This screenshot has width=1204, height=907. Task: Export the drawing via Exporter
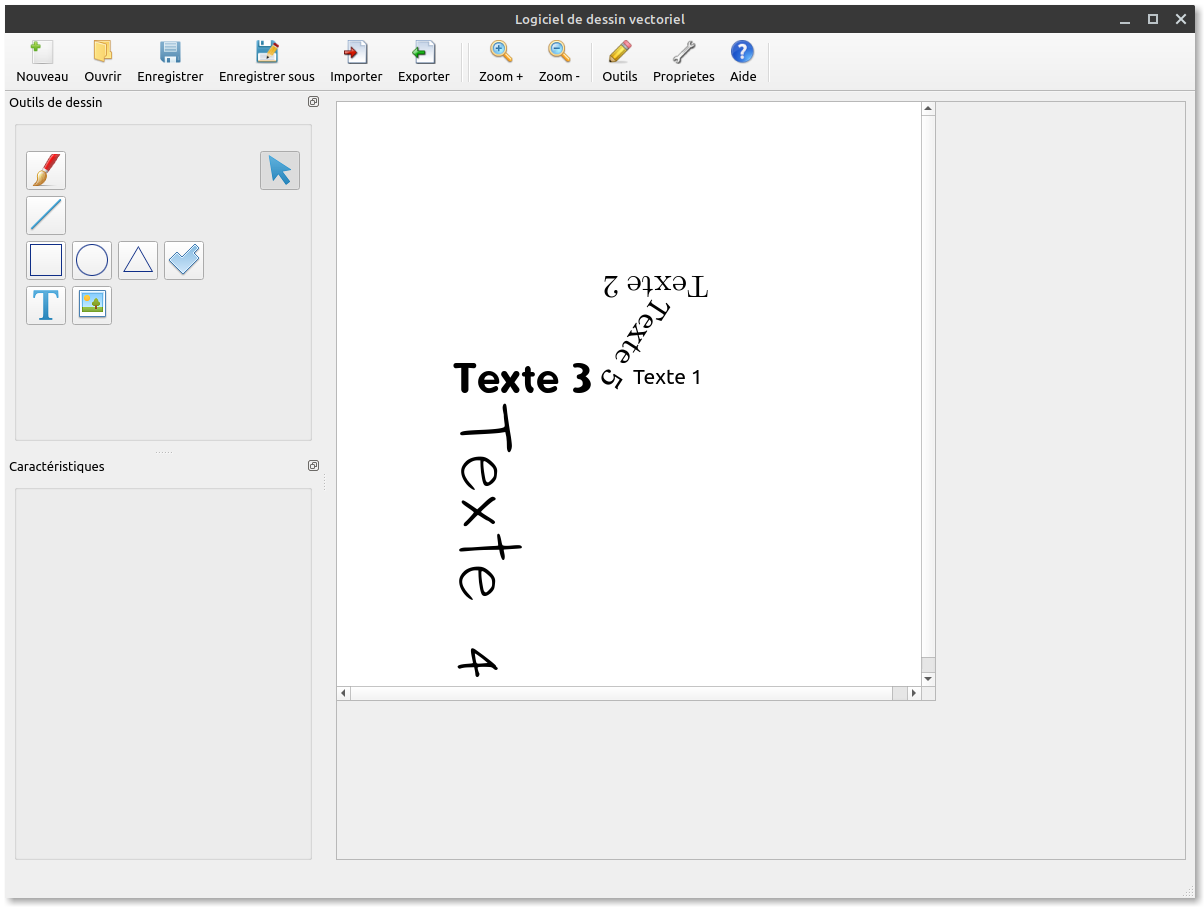[423, 60]
